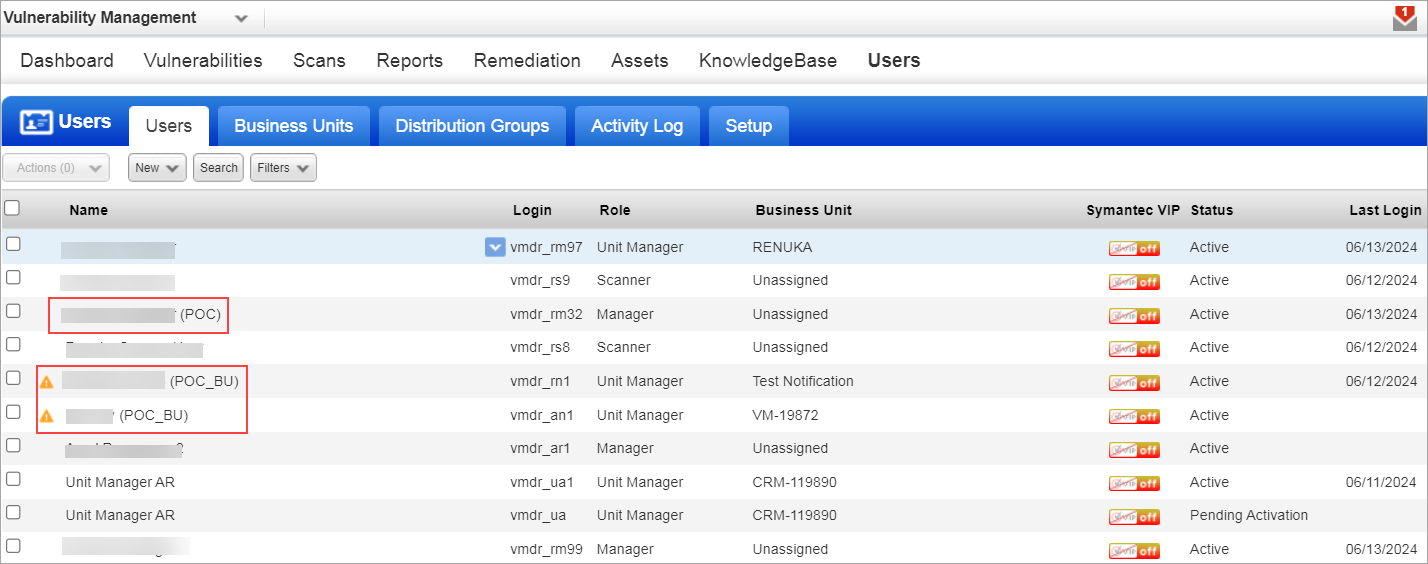Viewport: 1428px width, 564px height.
Task: Click Symantec VIP off icon for vmdr_ua
Action: pyautogui.click(x=1133, y=517)
